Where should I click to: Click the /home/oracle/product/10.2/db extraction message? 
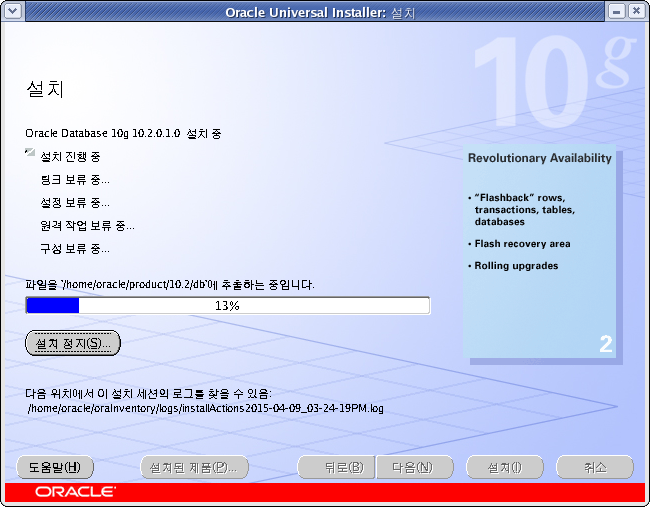click(x=170, y=285)
